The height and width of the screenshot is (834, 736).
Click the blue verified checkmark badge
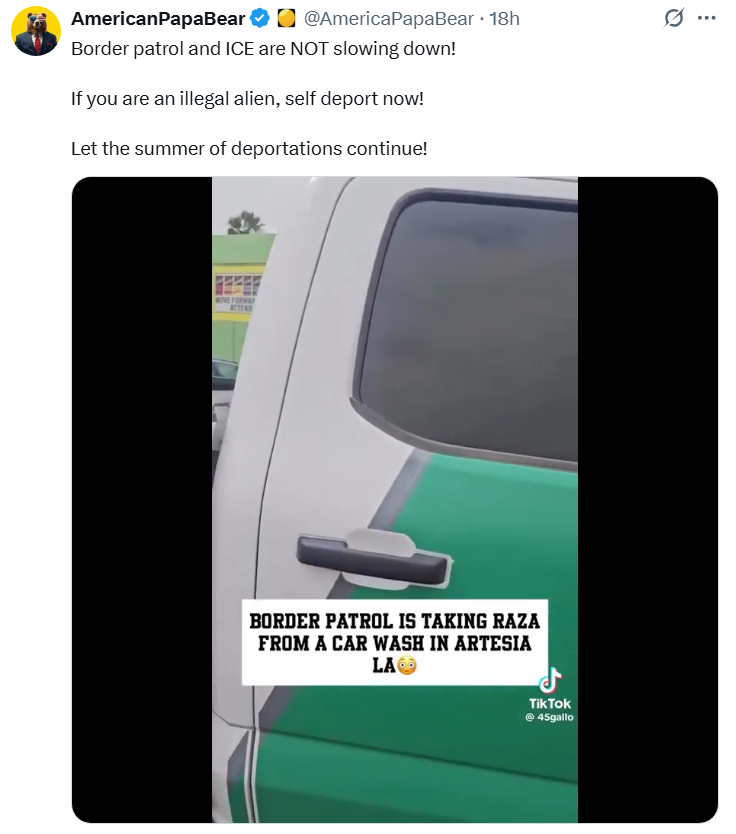point(260,19)
